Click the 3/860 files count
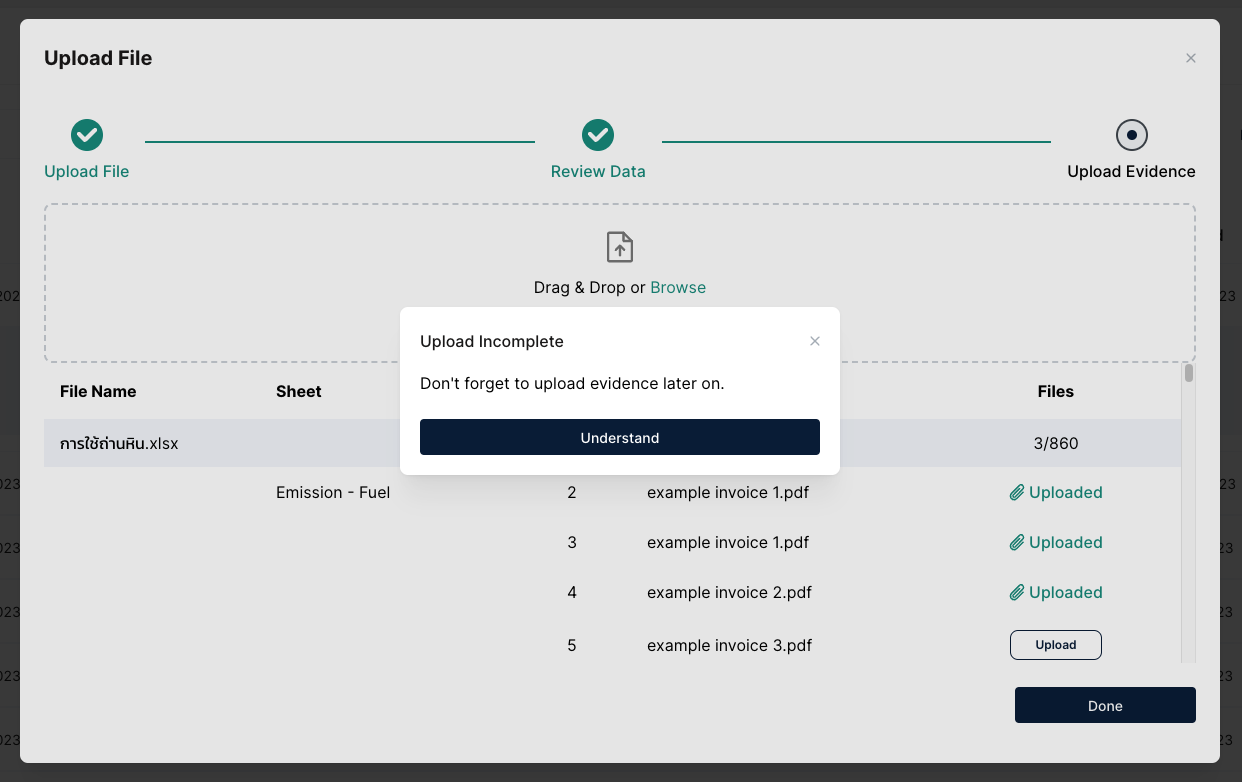 (x=1056, y=443)
